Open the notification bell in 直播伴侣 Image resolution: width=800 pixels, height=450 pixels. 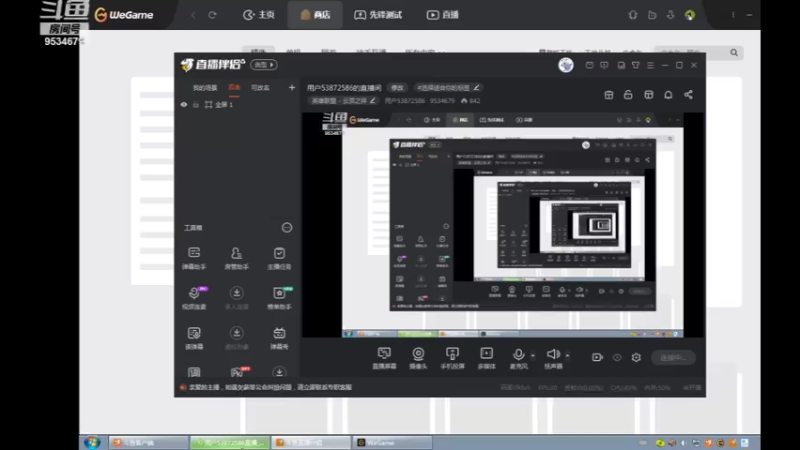click(x=668, y=94)
